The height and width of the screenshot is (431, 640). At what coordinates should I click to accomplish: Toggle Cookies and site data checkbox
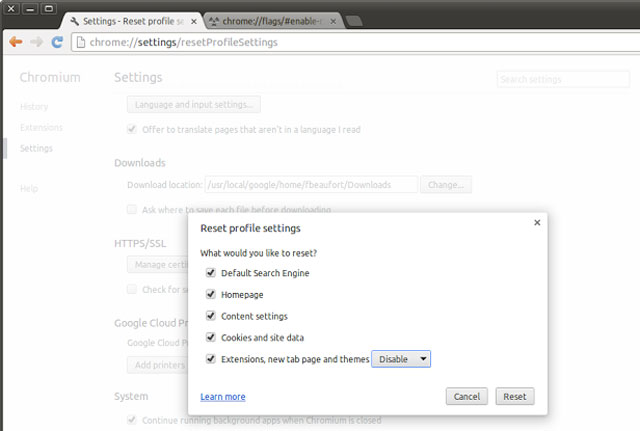pos(210,337)
